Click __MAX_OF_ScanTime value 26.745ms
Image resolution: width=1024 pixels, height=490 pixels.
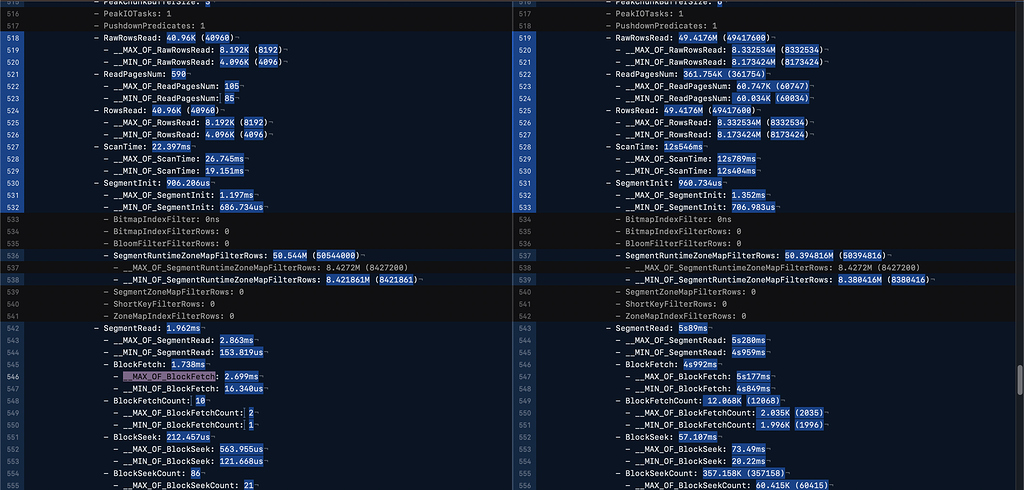point(224,159)
